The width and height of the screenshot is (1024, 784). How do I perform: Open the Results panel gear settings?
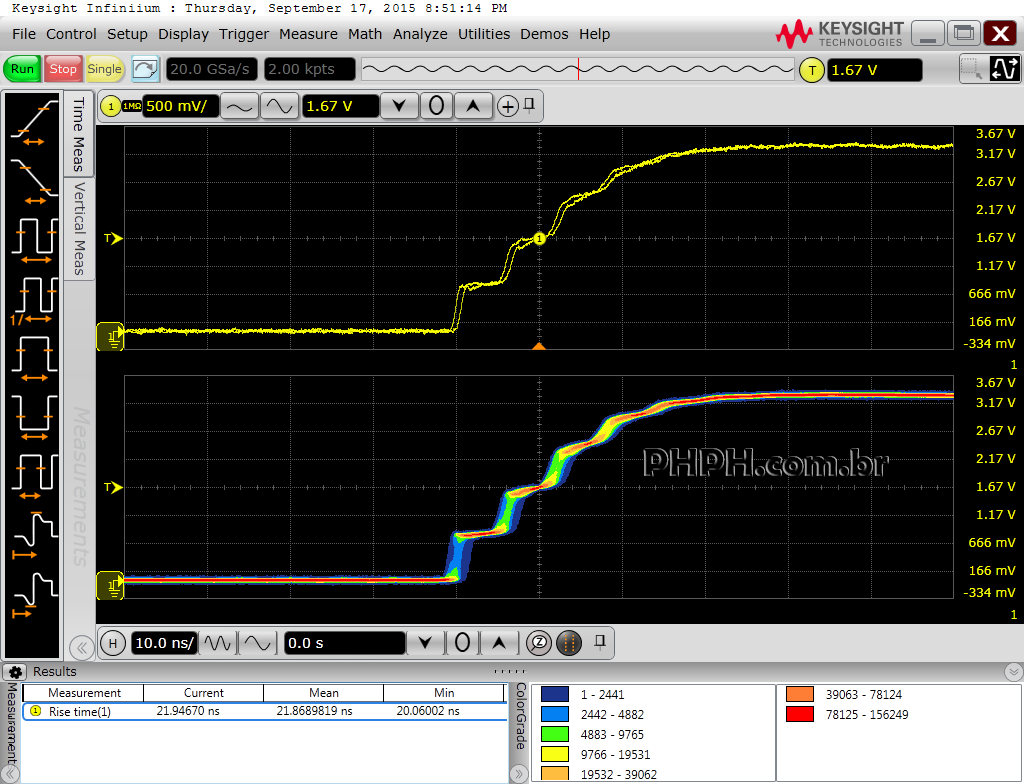(15, 672)
